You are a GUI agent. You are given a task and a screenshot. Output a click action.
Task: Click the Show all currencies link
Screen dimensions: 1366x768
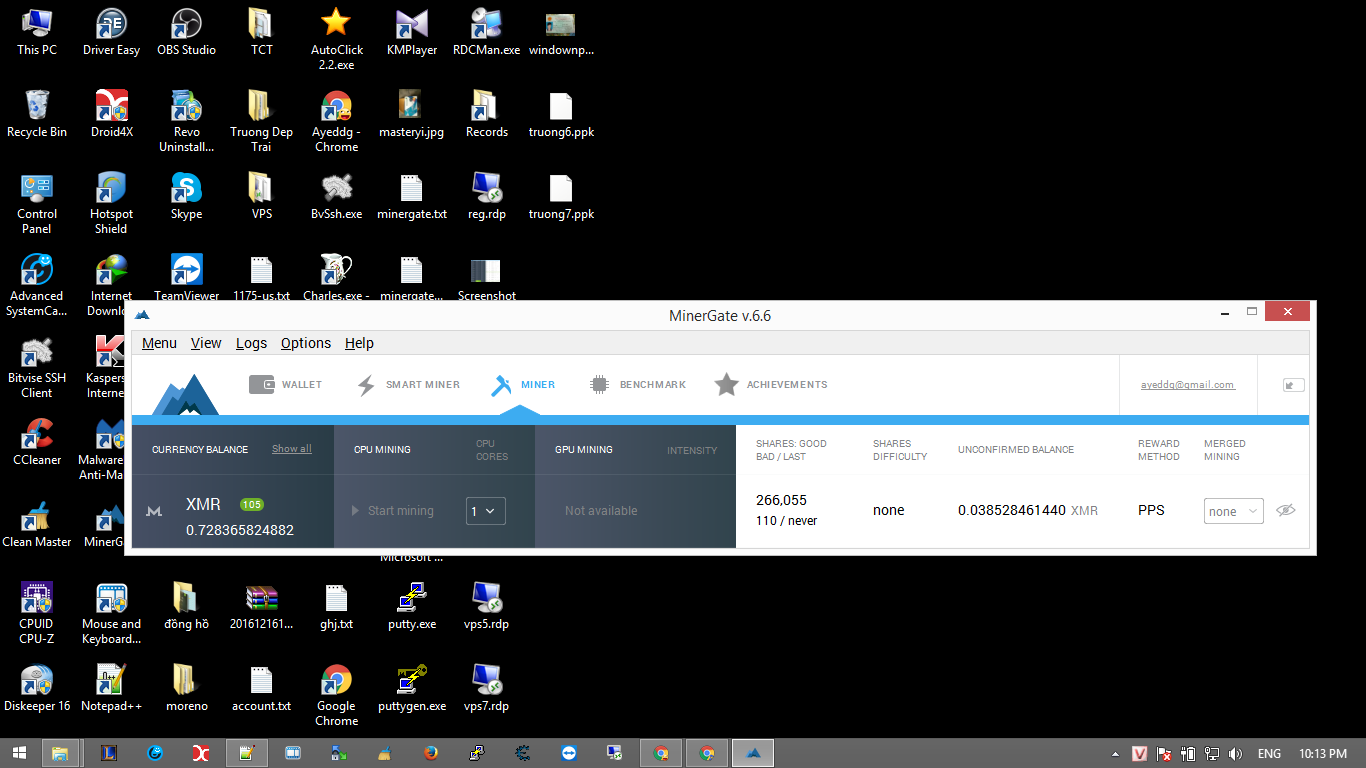pos(291,449)
